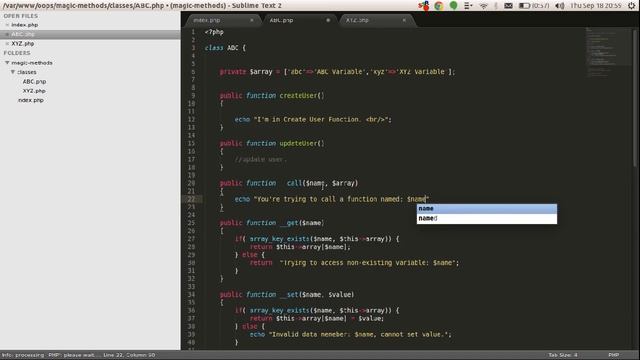The image size is (640, 360).
Task: Click the FOLDERS sidebar heading
Action: pyautogui.click(x=17, y=53)
